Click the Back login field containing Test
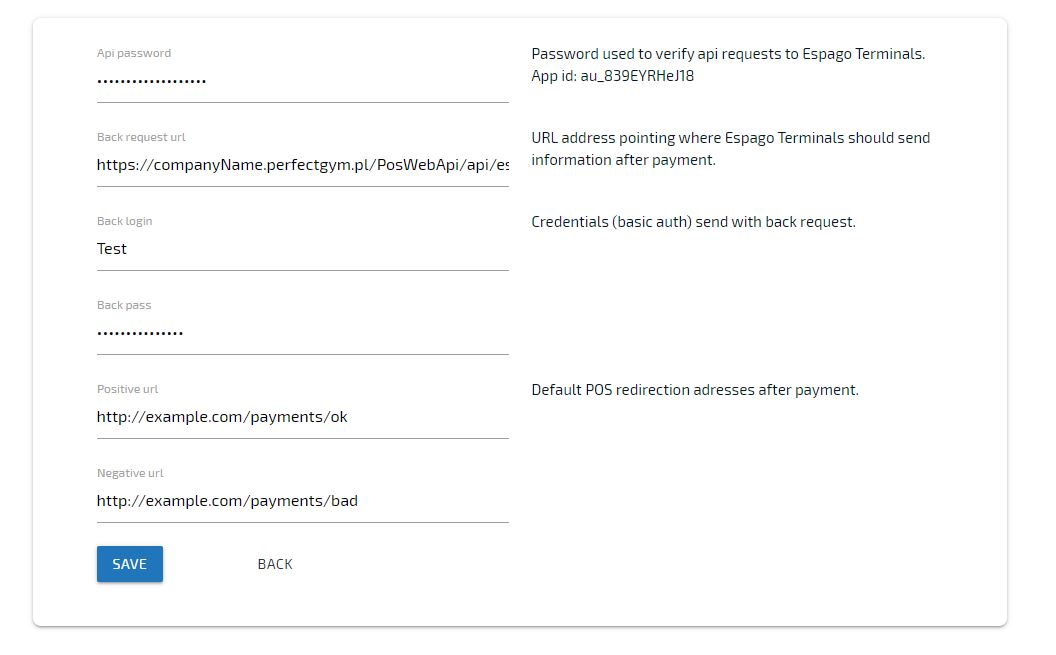Image resolution: width=1056 pixels, height=655 pixels. point(302,249)
